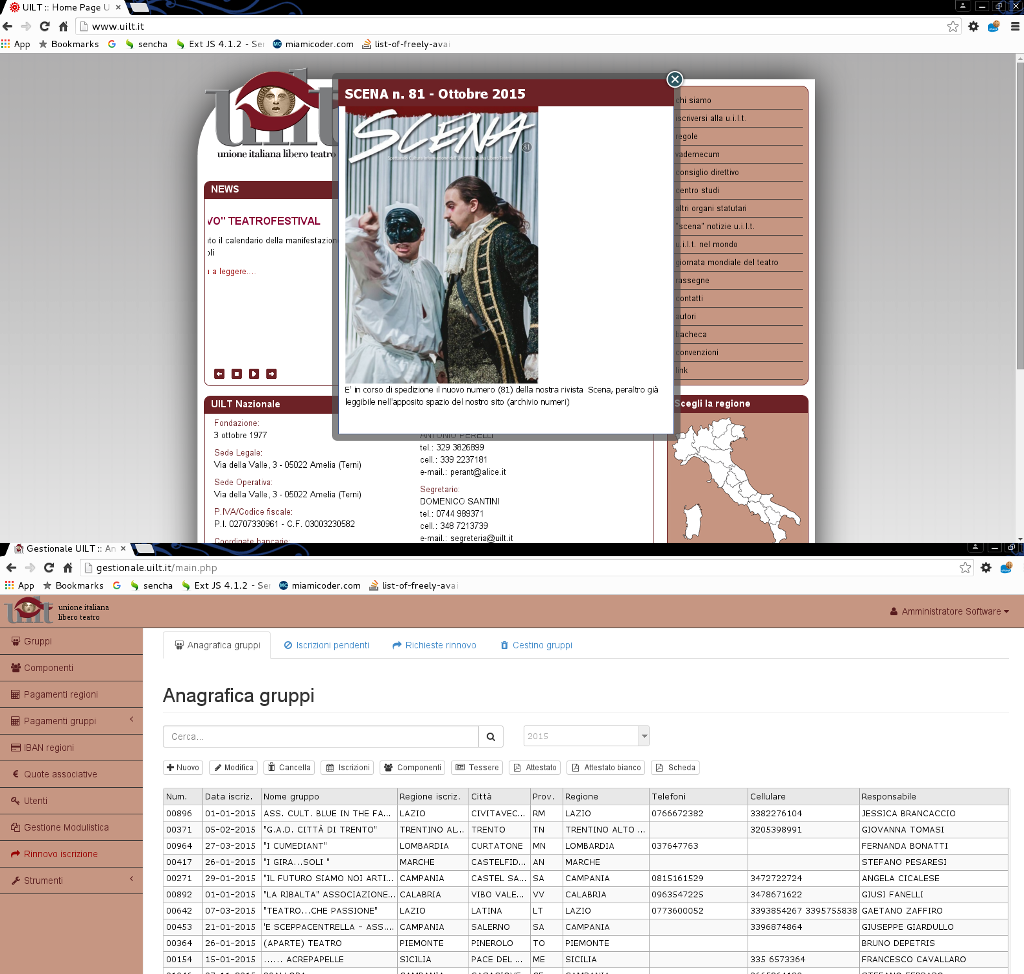Open the settings gear extension in top browser
The image size is (1024, 974).
pos(974,26)
